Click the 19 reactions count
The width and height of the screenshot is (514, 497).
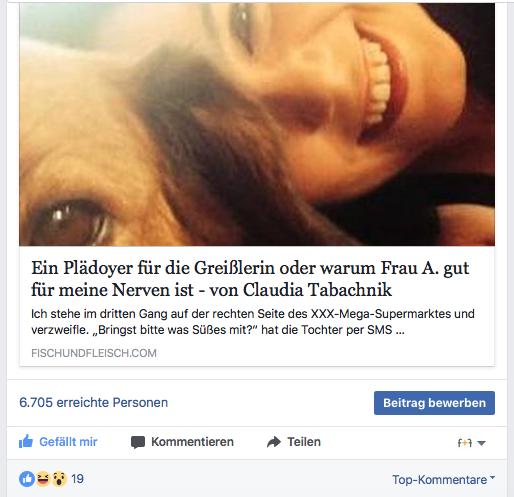pyautogui.click(x=77, y=479)
